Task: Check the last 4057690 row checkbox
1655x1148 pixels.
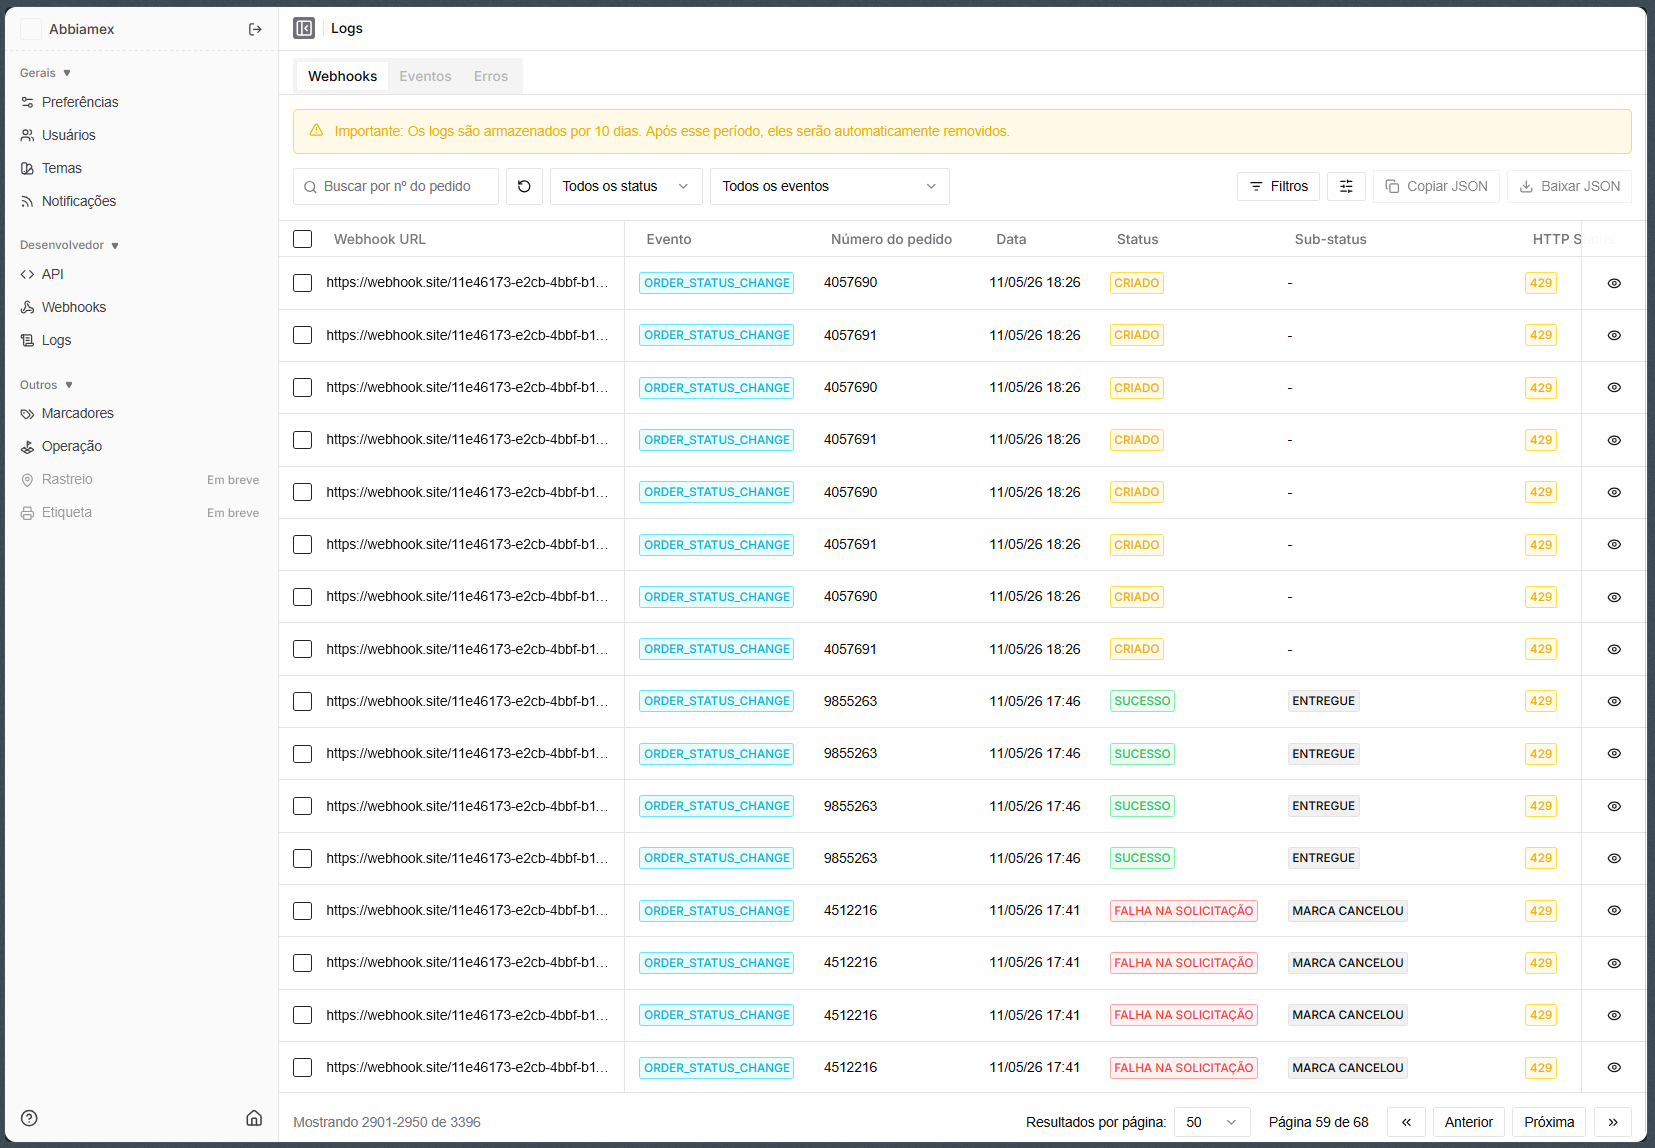Action: click(302, 597)
